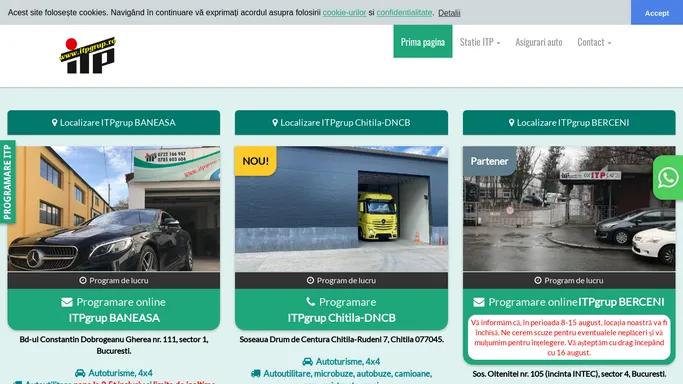Open cookie Detalii link
This screenshot has width=683, height=384.
click(449, 13)
